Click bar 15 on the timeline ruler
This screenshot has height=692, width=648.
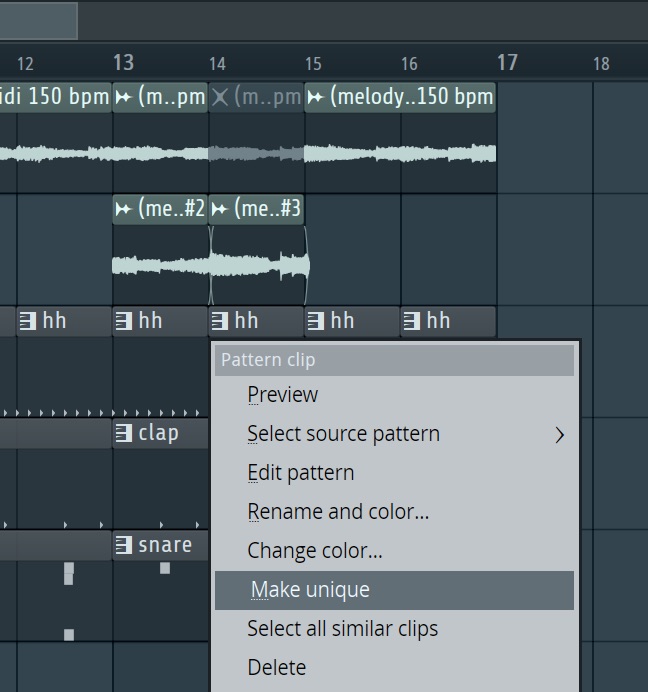pos(313,64)
